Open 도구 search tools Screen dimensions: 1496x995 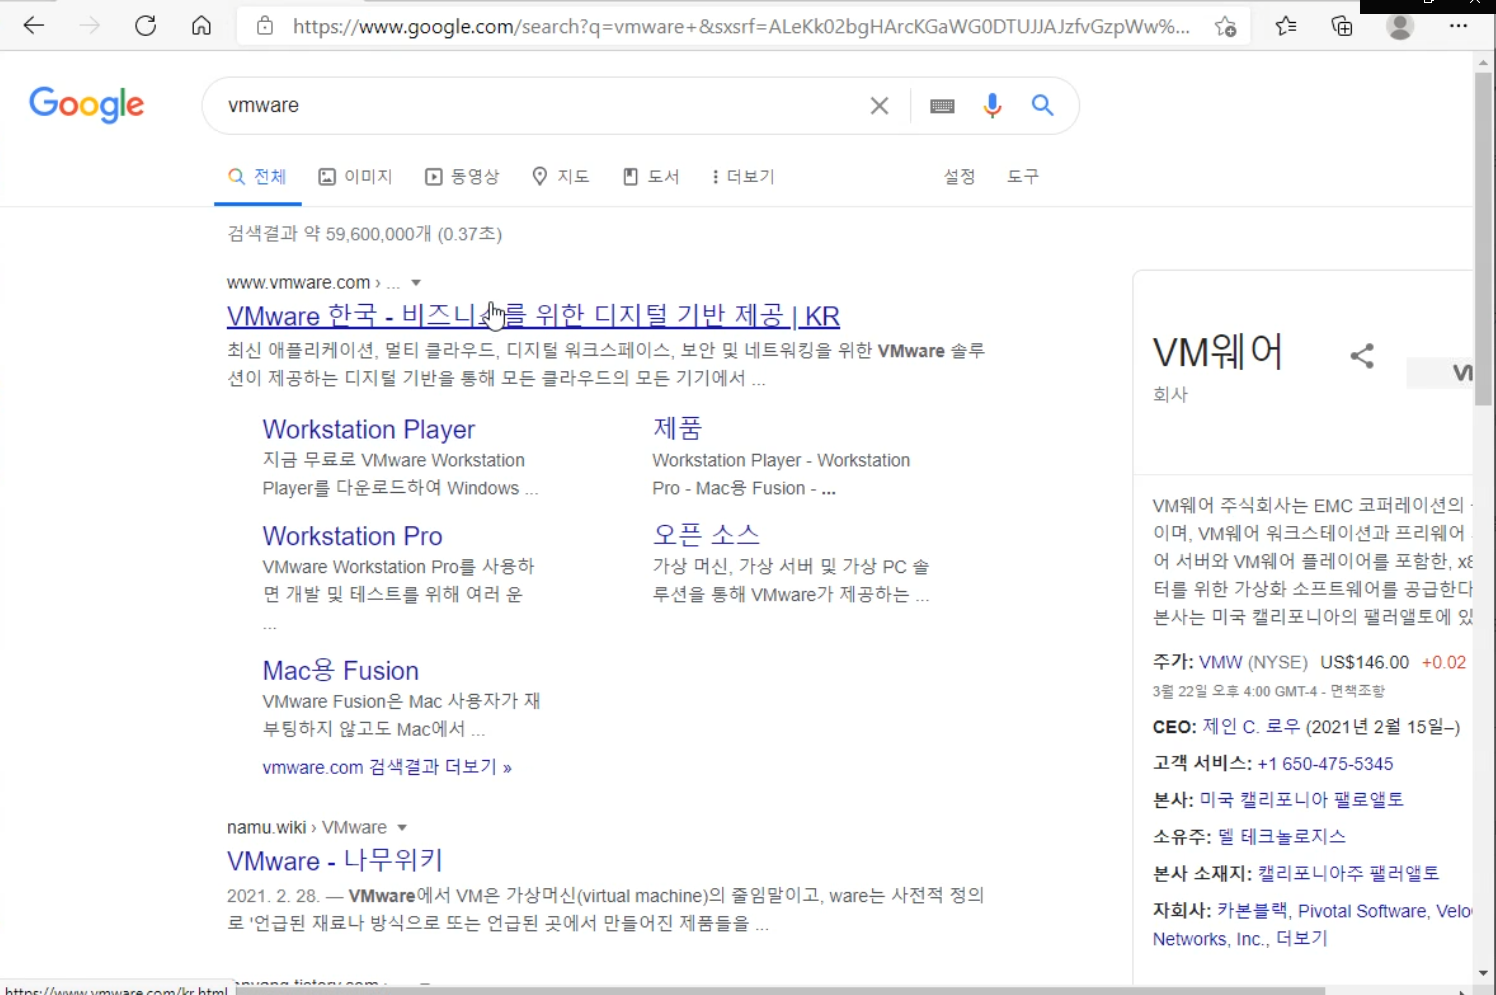1023,177
